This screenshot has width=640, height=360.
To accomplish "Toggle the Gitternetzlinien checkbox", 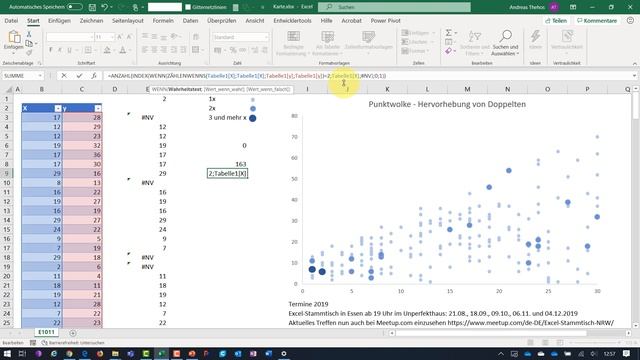I will 188,7.
